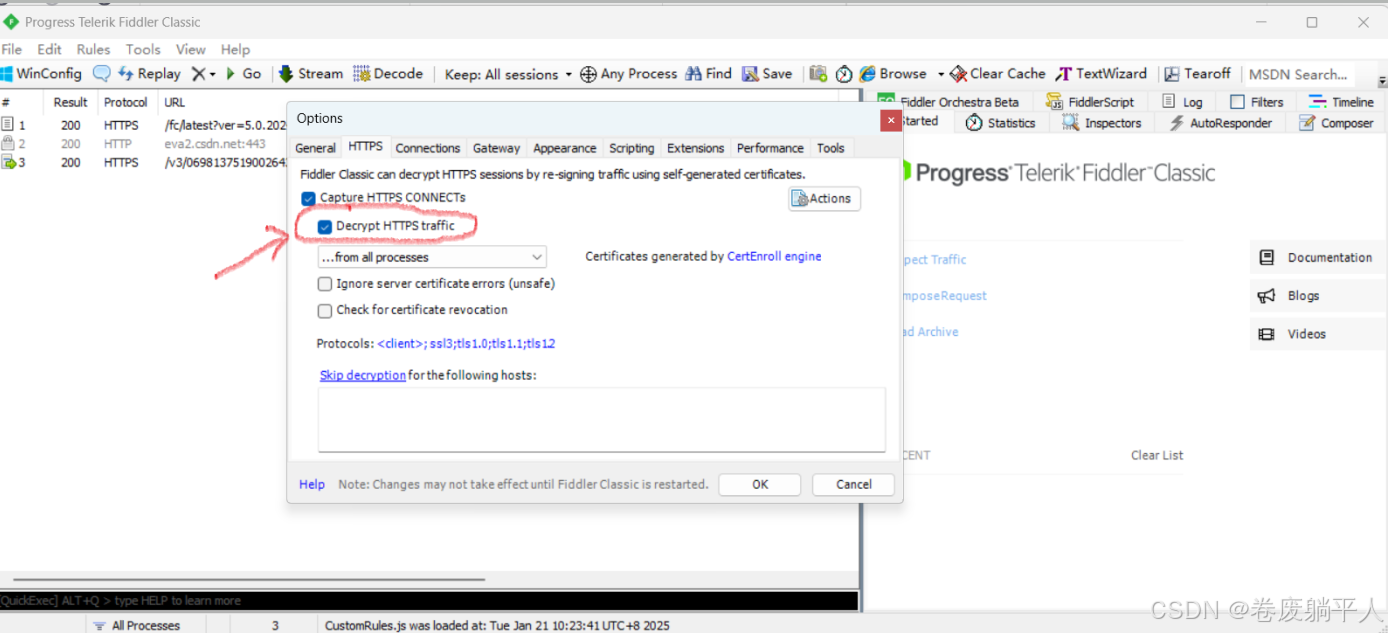Open the AutoResponder tab
The image size is (1388, 633).
click(1220, 123)
